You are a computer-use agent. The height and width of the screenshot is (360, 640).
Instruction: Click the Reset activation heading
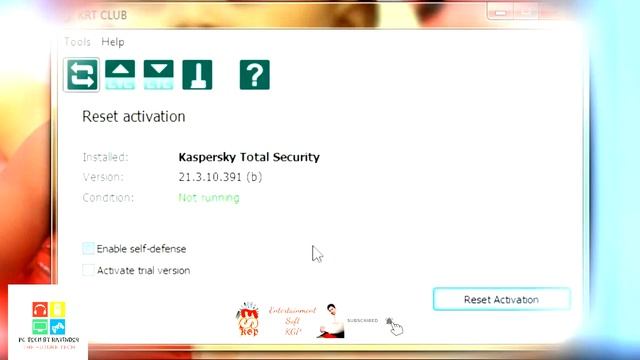(x=134, y=117)
